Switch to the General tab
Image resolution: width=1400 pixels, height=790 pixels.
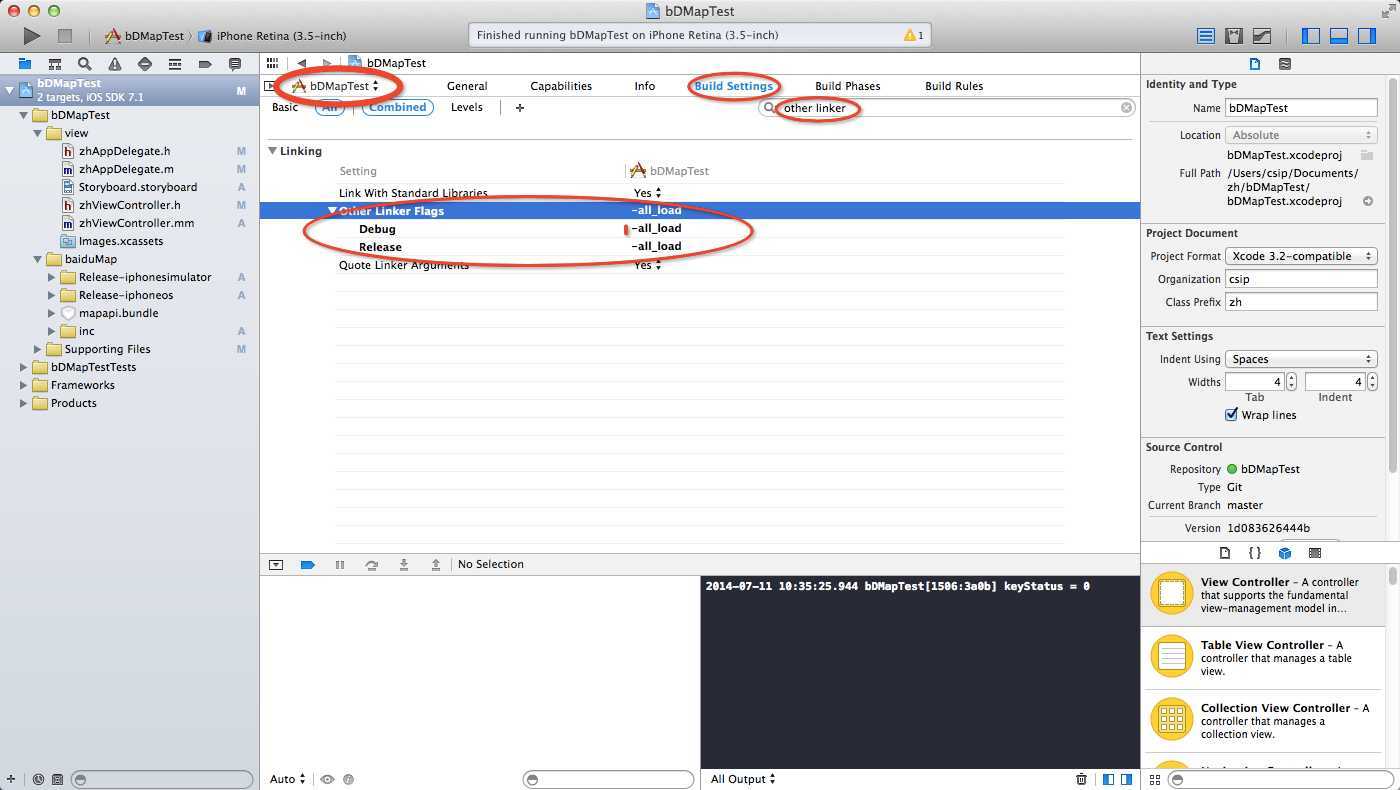click(467, 86)
